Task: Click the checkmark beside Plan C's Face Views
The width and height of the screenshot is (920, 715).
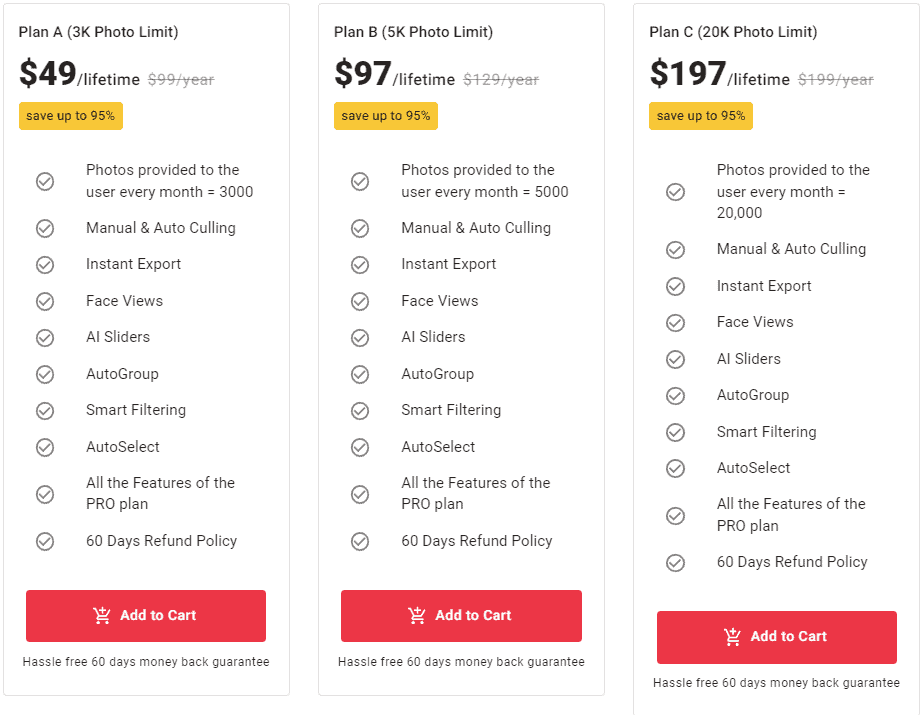Action: (x=675, y=322)
